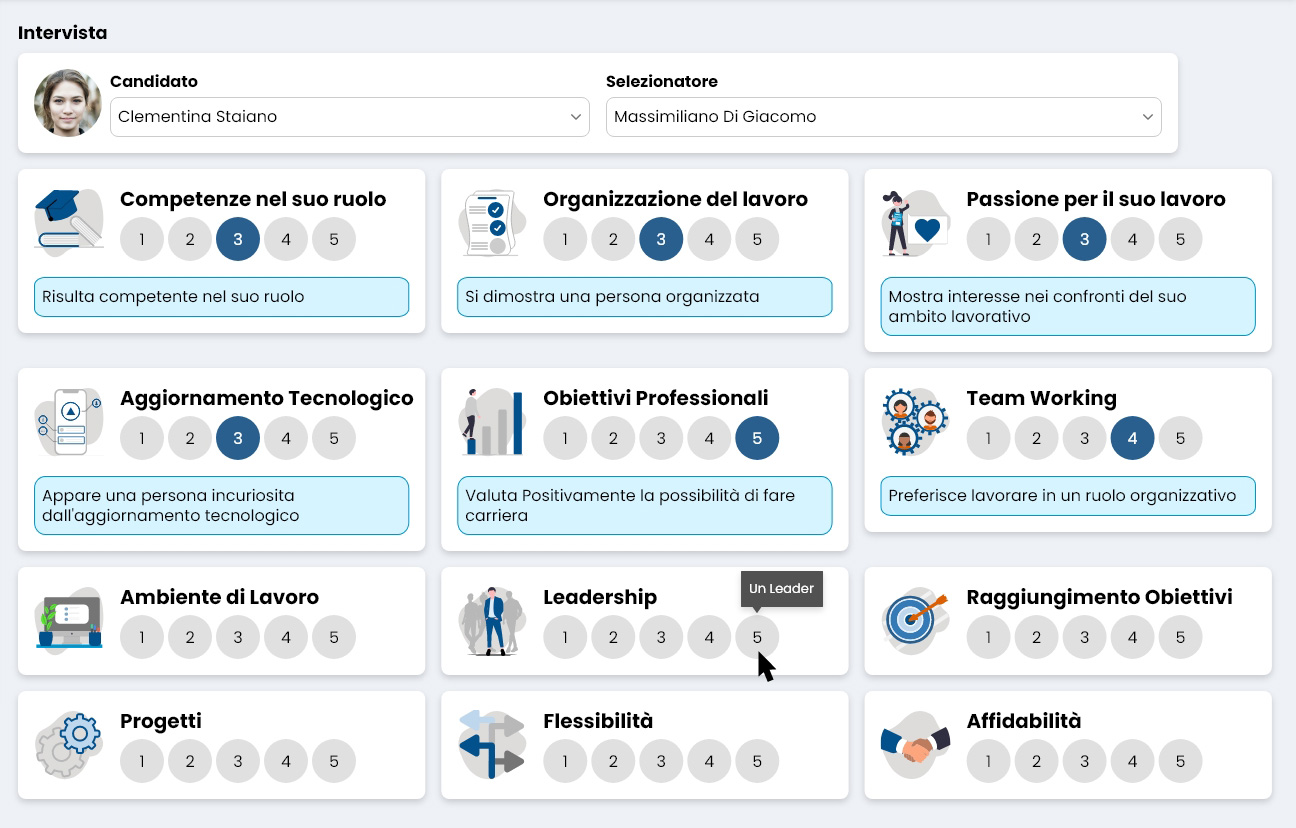Click the target icon beside Raggiungimento Obiettivi

(914, 620)
